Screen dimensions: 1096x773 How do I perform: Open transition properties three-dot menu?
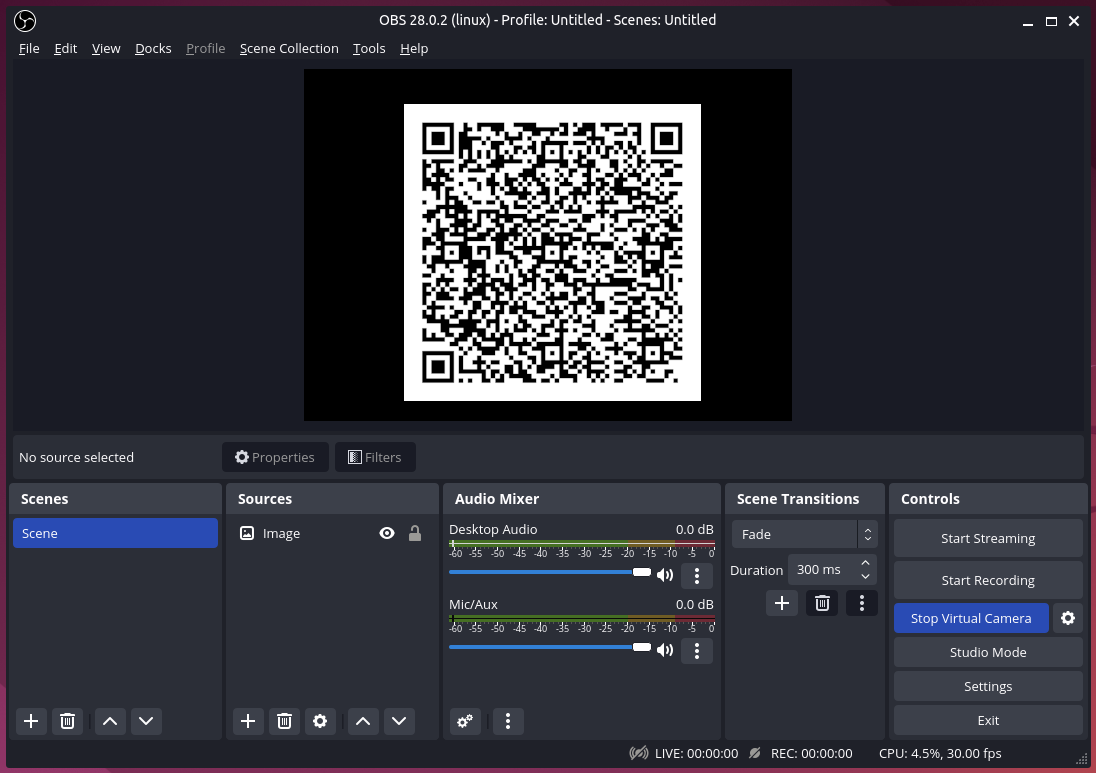tap(862, 603)
